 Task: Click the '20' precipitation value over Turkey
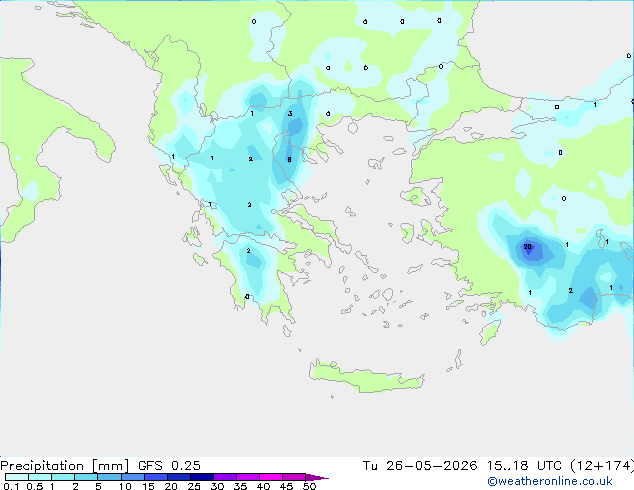(x=527, y=247)
